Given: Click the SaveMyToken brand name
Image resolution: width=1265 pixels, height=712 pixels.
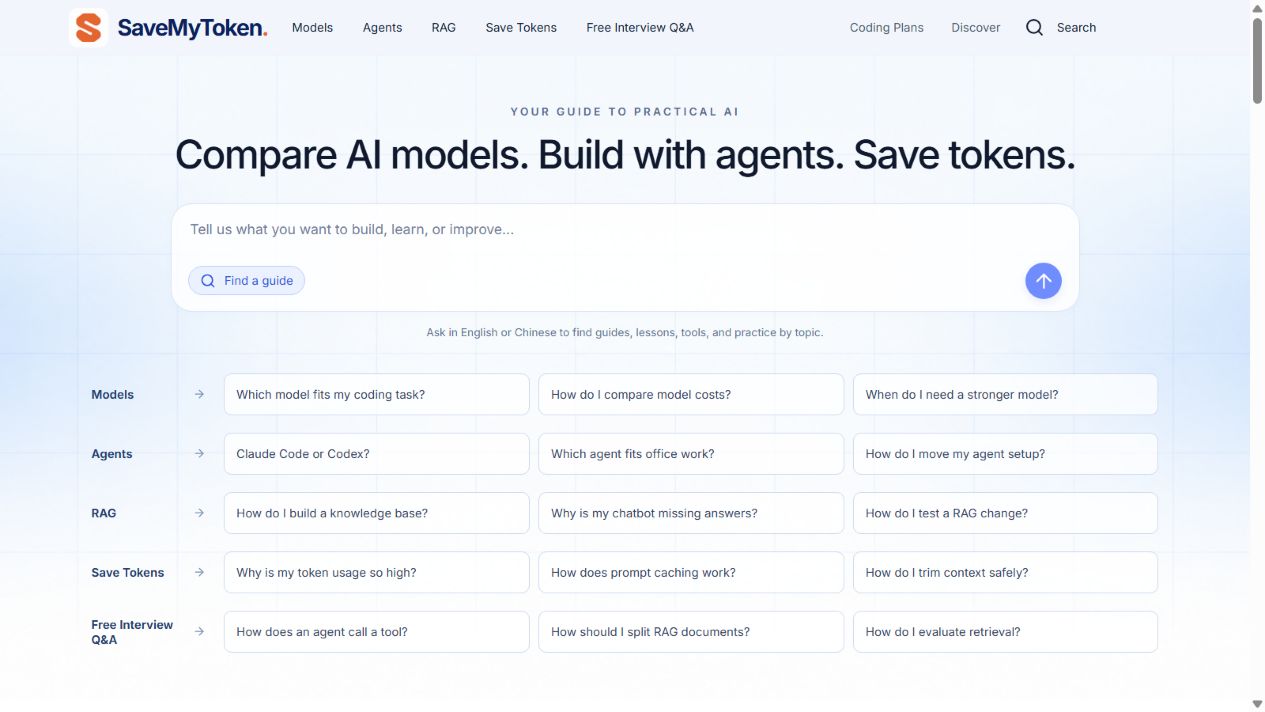Looking at the screenshot, I should (192, 28).
